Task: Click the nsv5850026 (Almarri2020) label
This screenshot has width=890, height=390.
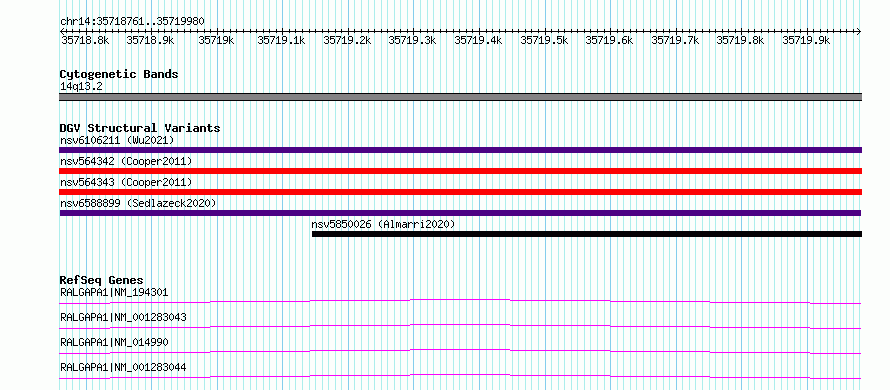Action: click(383, 224)
